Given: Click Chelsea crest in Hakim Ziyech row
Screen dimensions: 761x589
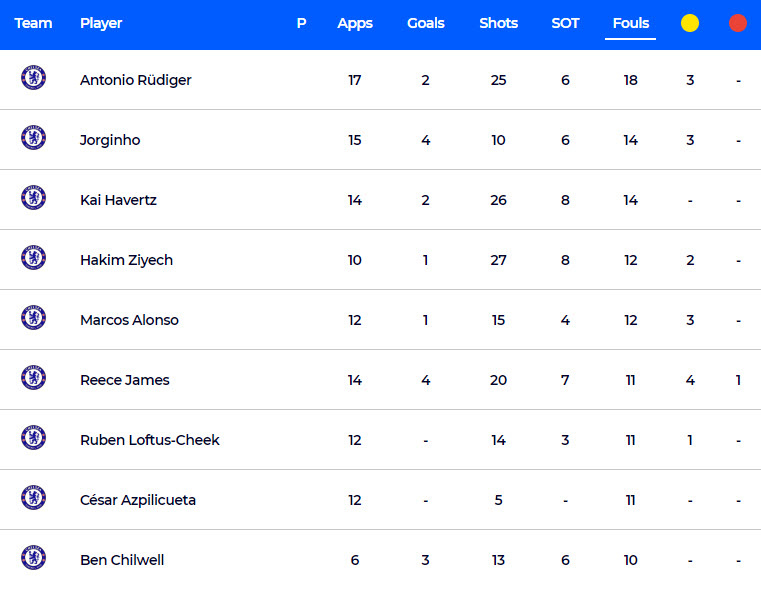Looking at the screenshot, I should pyautogui.click(x=33, y=258).
